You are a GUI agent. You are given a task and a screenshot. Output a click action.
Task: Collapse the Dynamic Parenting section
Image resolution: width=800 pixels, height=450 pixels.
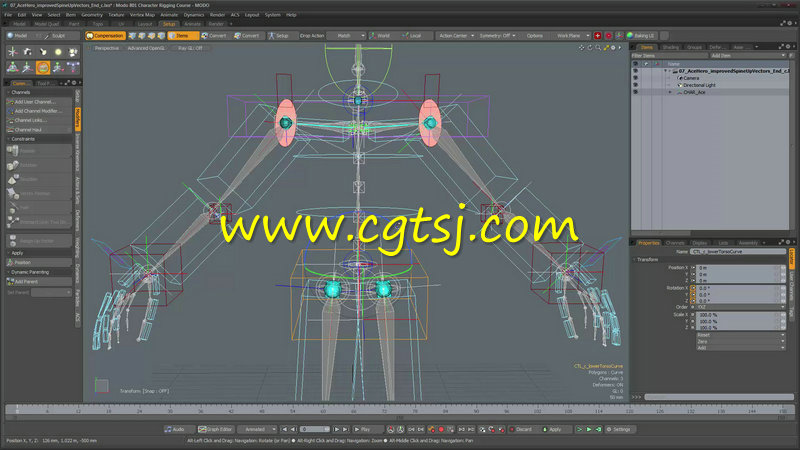[x=9, y=272]
